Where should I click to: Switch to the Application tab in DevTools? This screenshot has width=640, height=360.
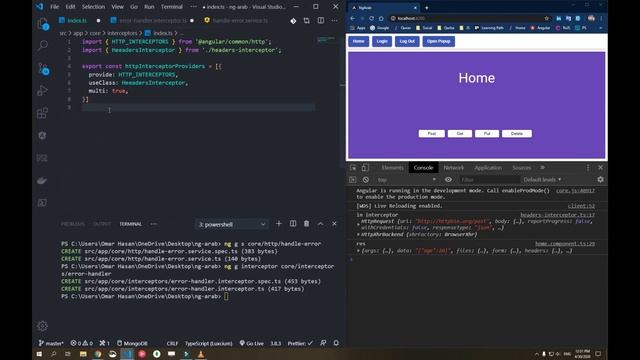(488, 168)
